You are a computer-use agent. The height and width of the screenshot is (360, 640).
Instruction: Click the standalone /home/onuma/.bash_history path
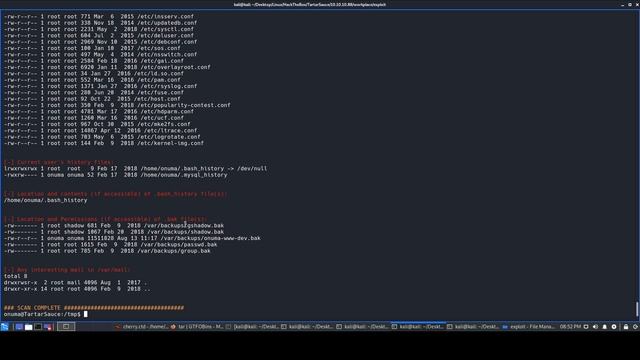pyautogui.click(x=45, y=200)
